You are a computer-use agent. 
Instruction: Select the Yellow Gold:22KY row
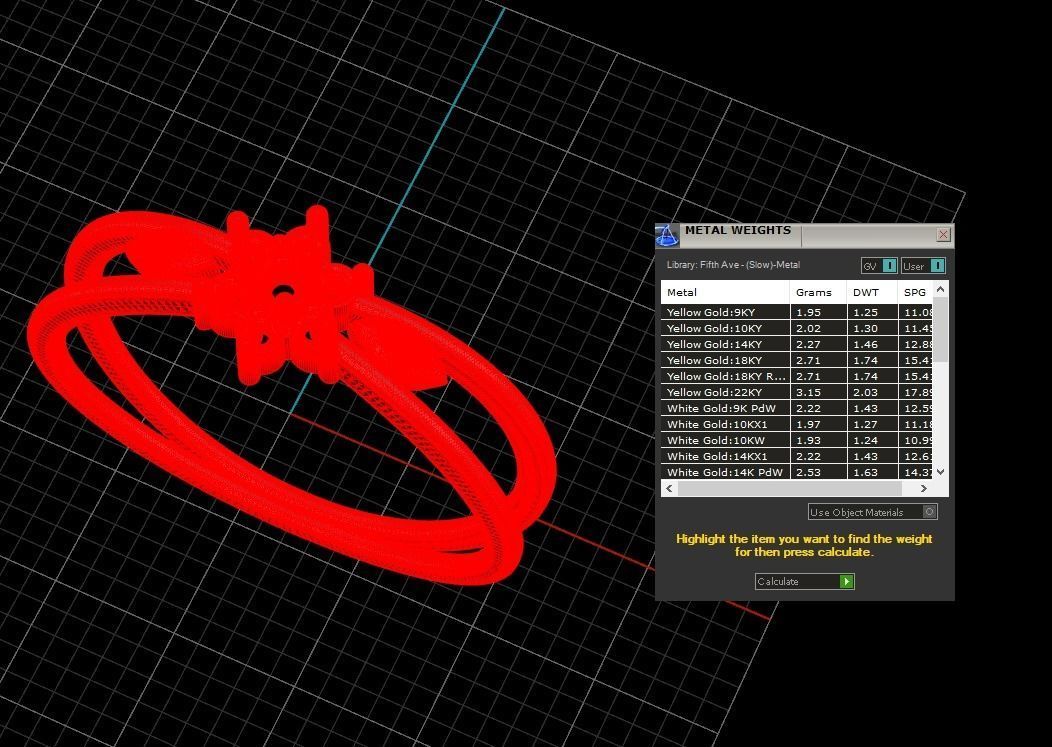(796, 393)
